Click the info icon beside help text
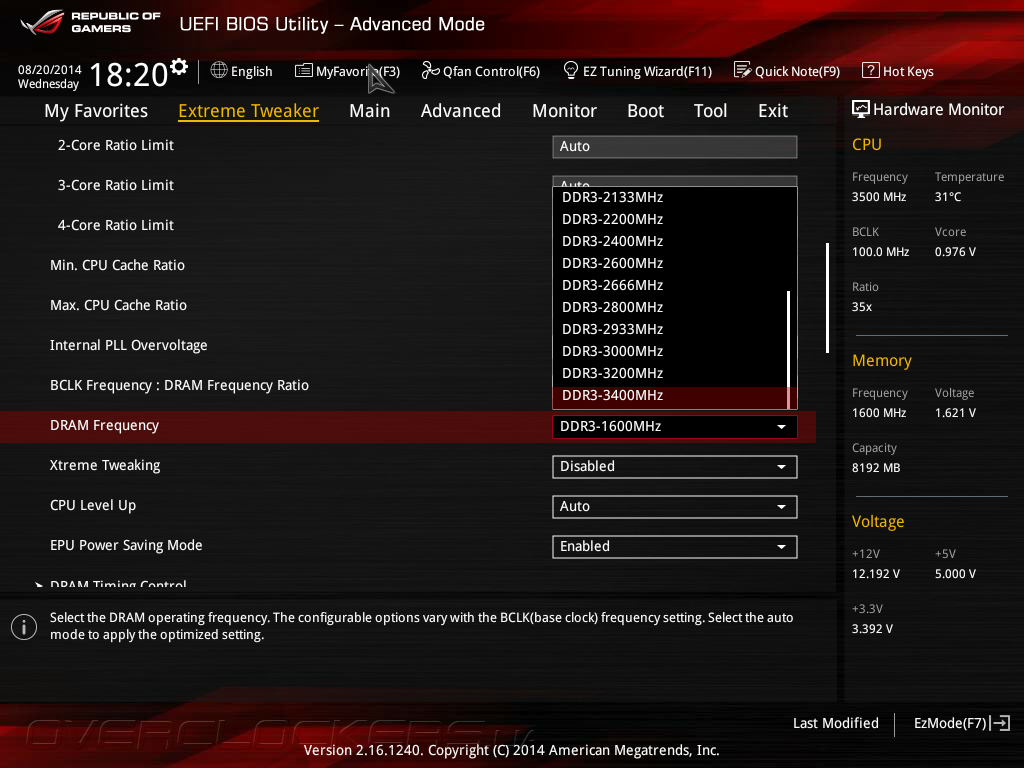The width and height of the screenshot is (1024, 768). (x=24, y=627)
